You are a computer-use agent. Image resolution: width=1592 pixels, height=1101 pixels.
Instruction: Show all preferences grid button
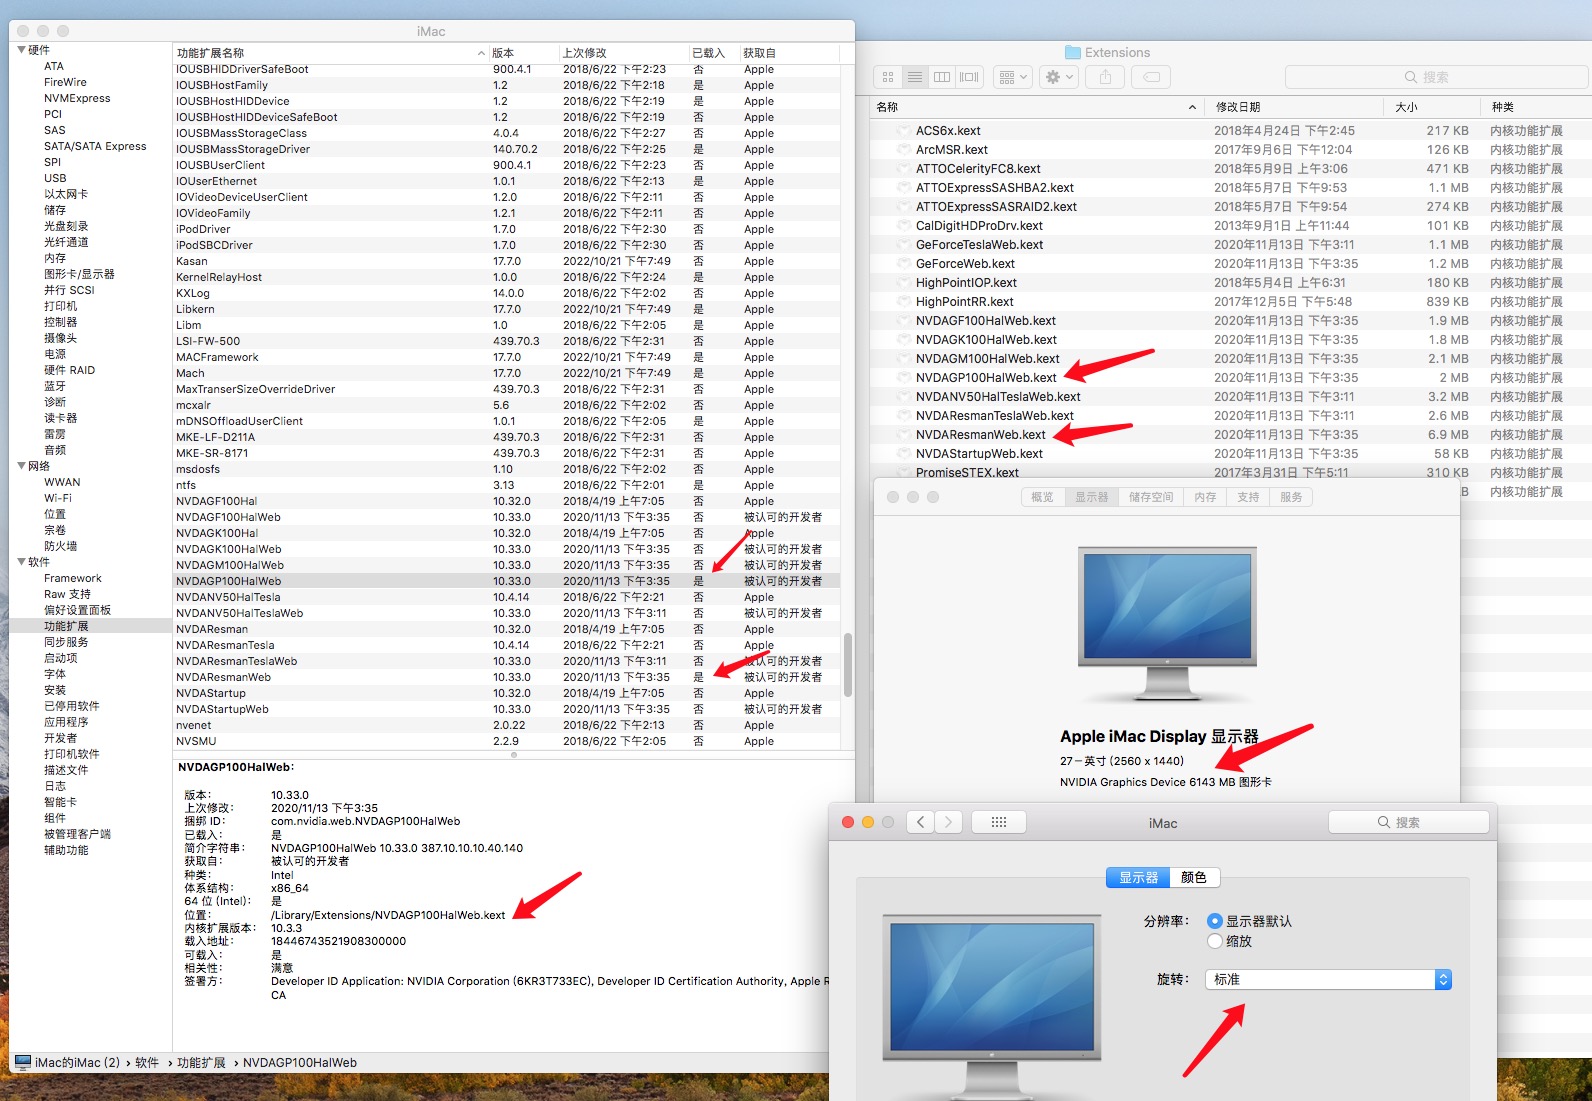click(x=998, y=822)
